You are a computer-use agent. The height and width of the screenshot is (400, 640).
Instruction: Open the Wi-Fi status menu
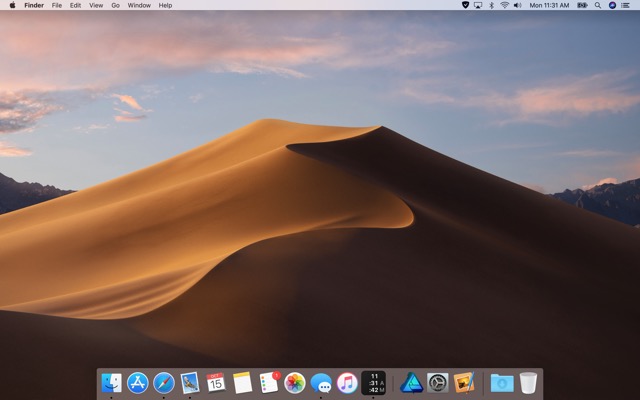pos(504,5)
